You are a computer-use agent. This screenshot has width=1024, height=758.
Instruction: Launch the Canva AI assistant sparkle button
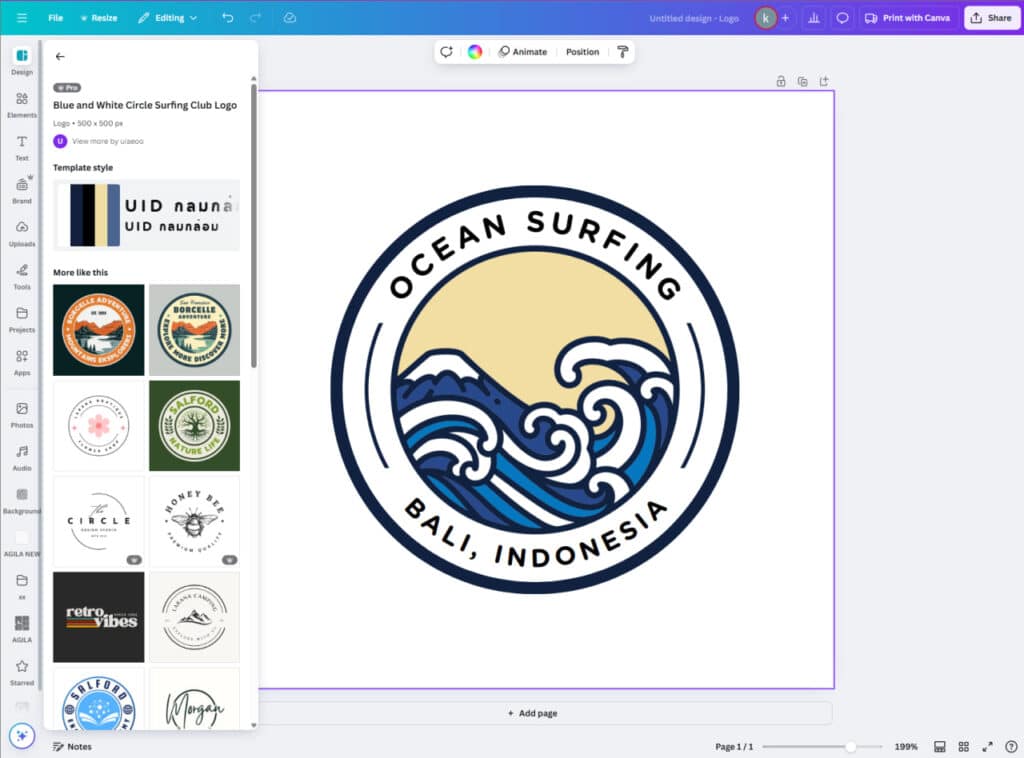point(22,736)
